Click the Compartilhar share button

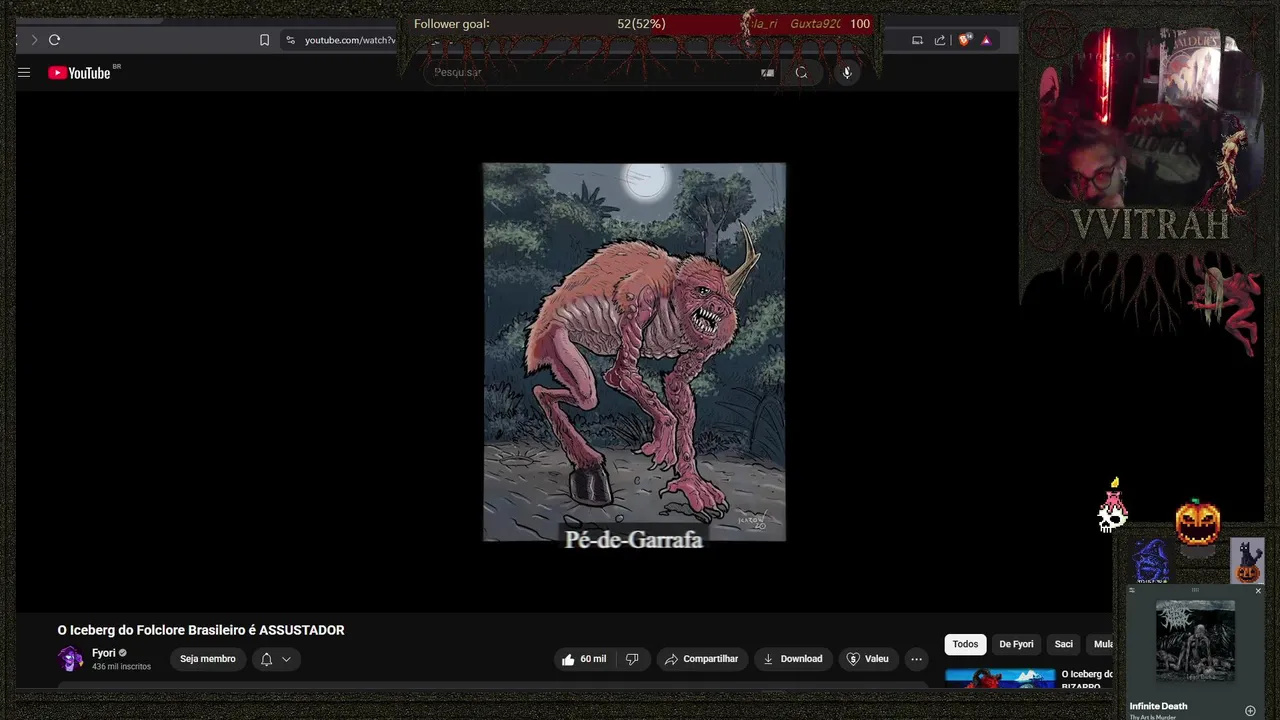[702, 659]
